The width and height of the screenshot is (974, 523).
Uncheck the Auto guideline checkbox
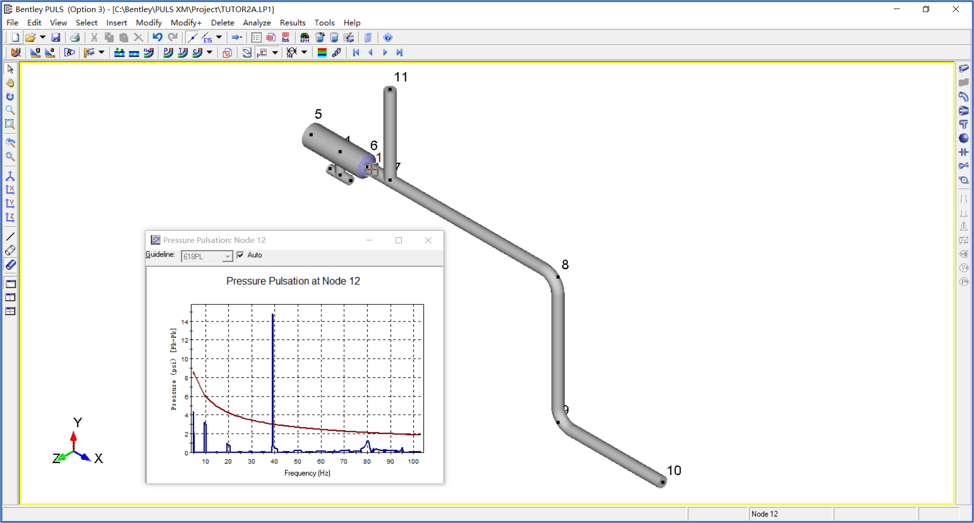point(240,256)
